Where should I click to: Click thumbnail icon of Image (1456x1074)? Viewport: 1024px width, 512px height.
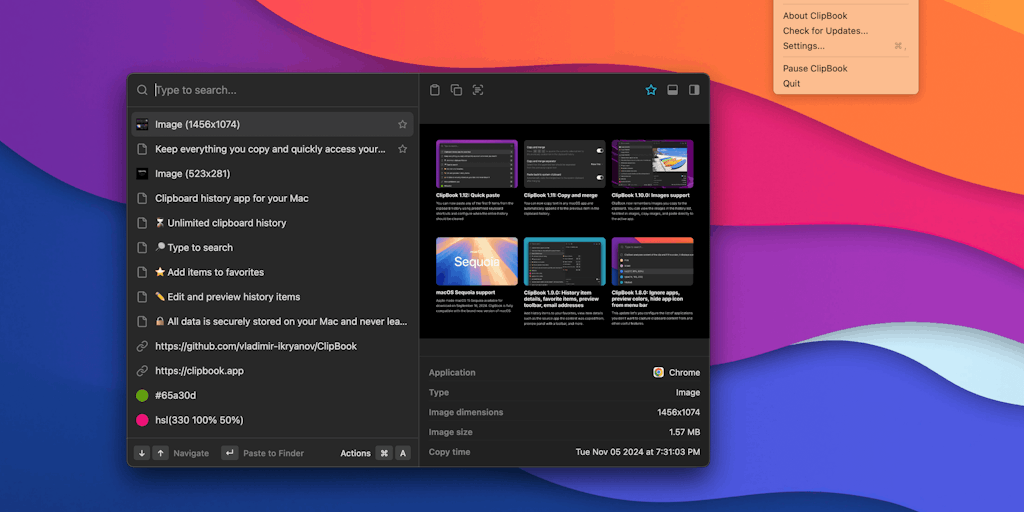click(x=142, y=124)
